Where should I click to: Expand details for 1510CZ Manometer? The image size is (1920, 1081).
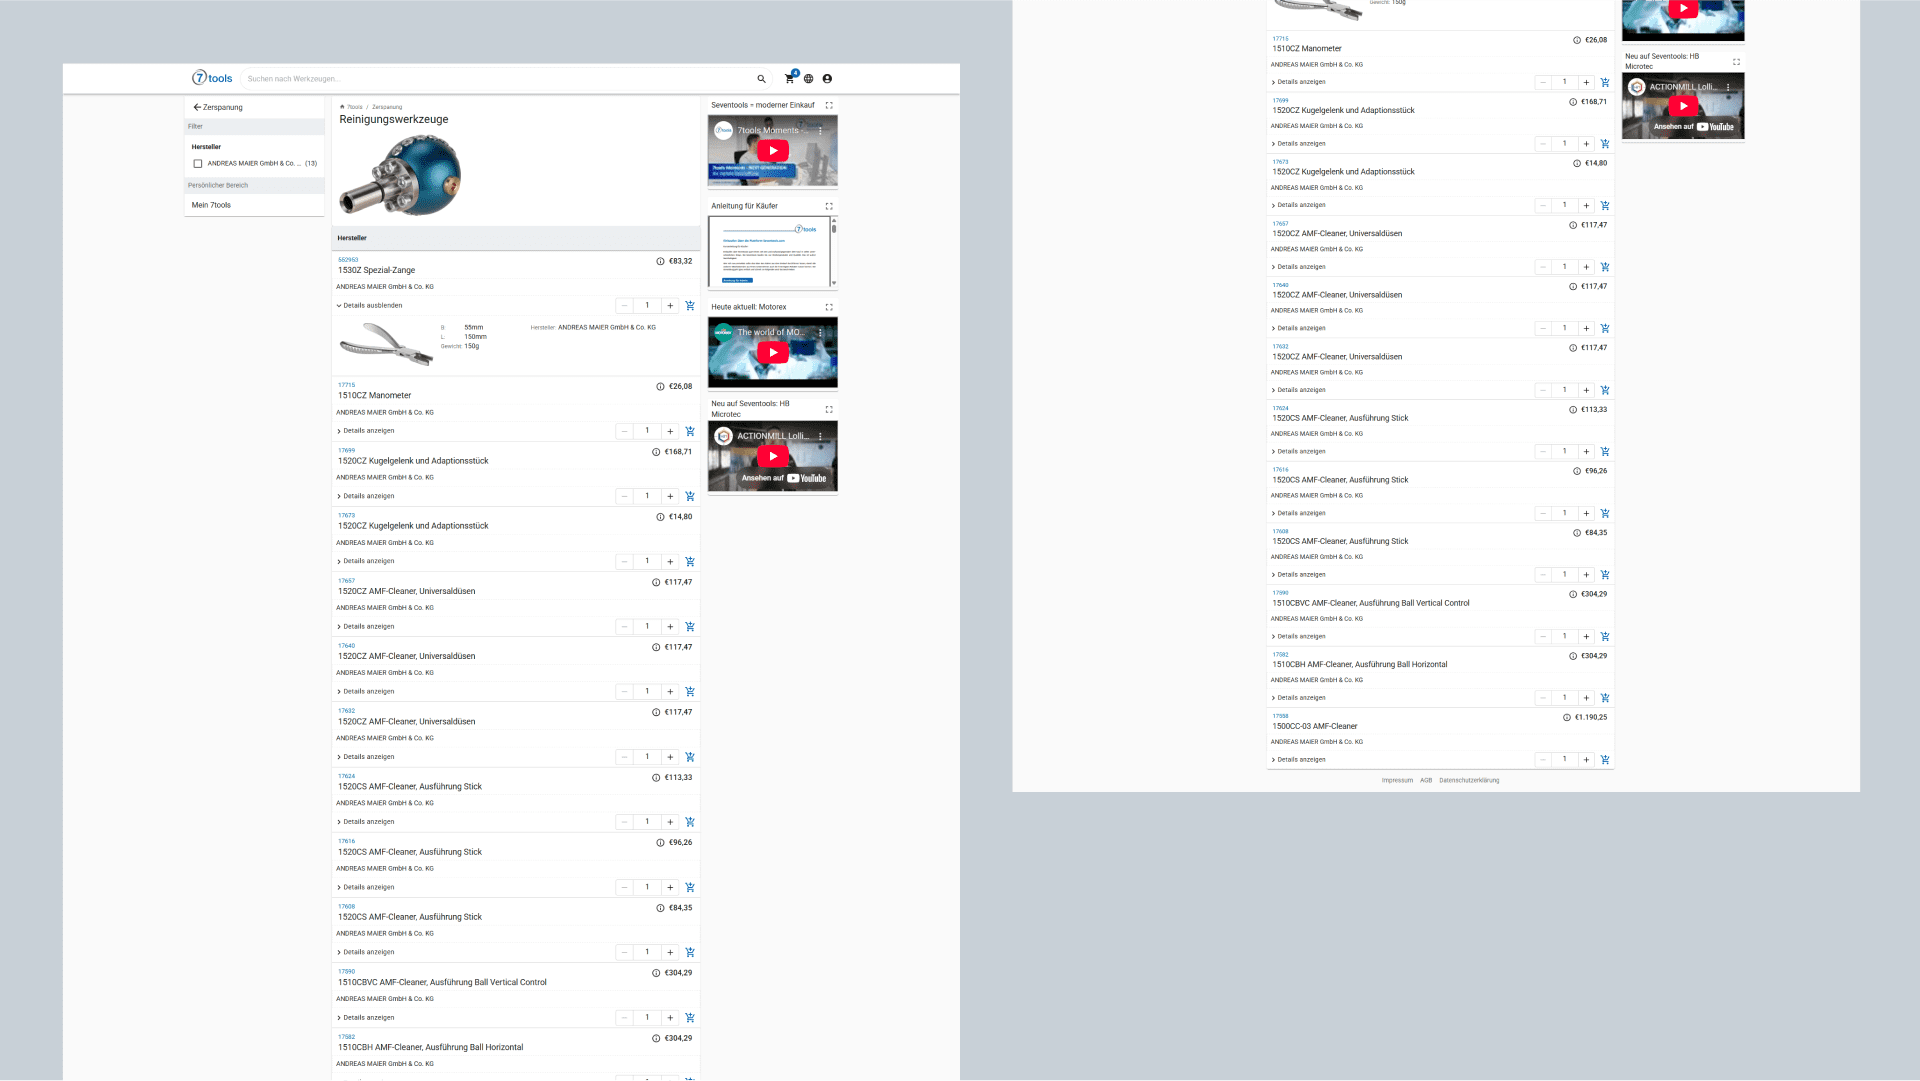click(x=366, y=431)
